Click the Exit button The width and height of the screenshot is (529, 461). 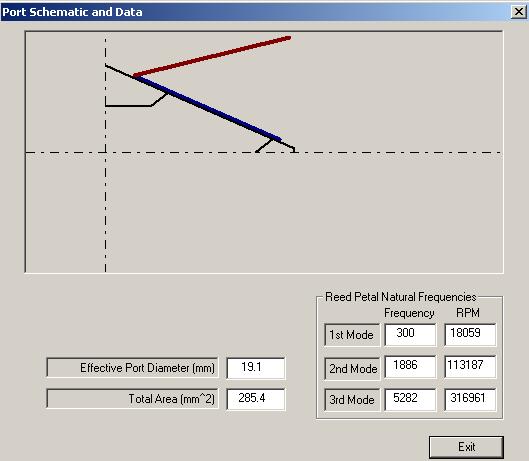[466, 447]
